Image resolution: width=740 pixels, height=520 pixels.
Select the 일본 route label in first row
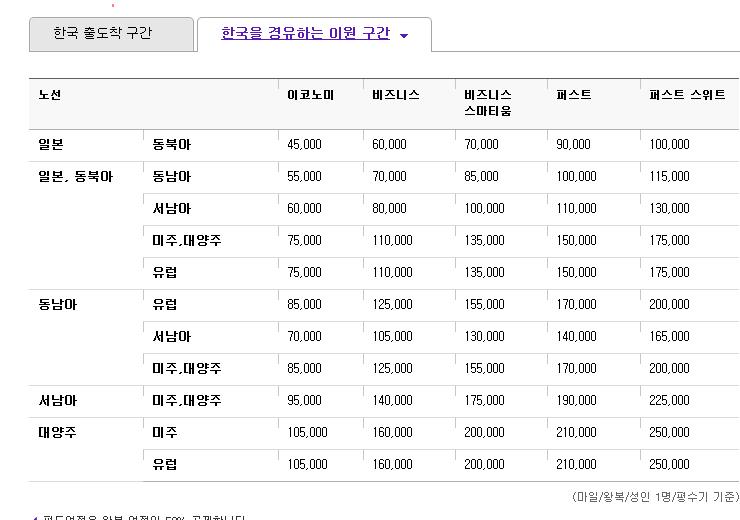coord(51,144)
